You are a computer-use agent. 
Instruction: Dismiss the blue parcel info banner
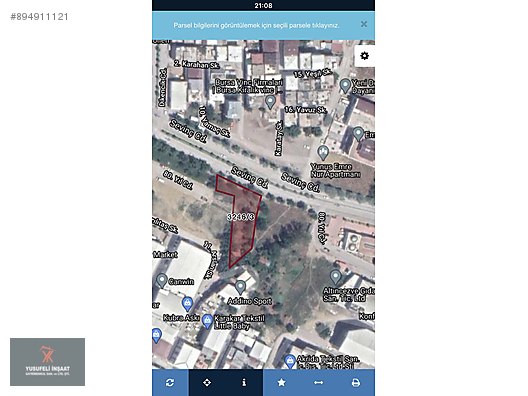pyautogui.click(x=364, y=24)
